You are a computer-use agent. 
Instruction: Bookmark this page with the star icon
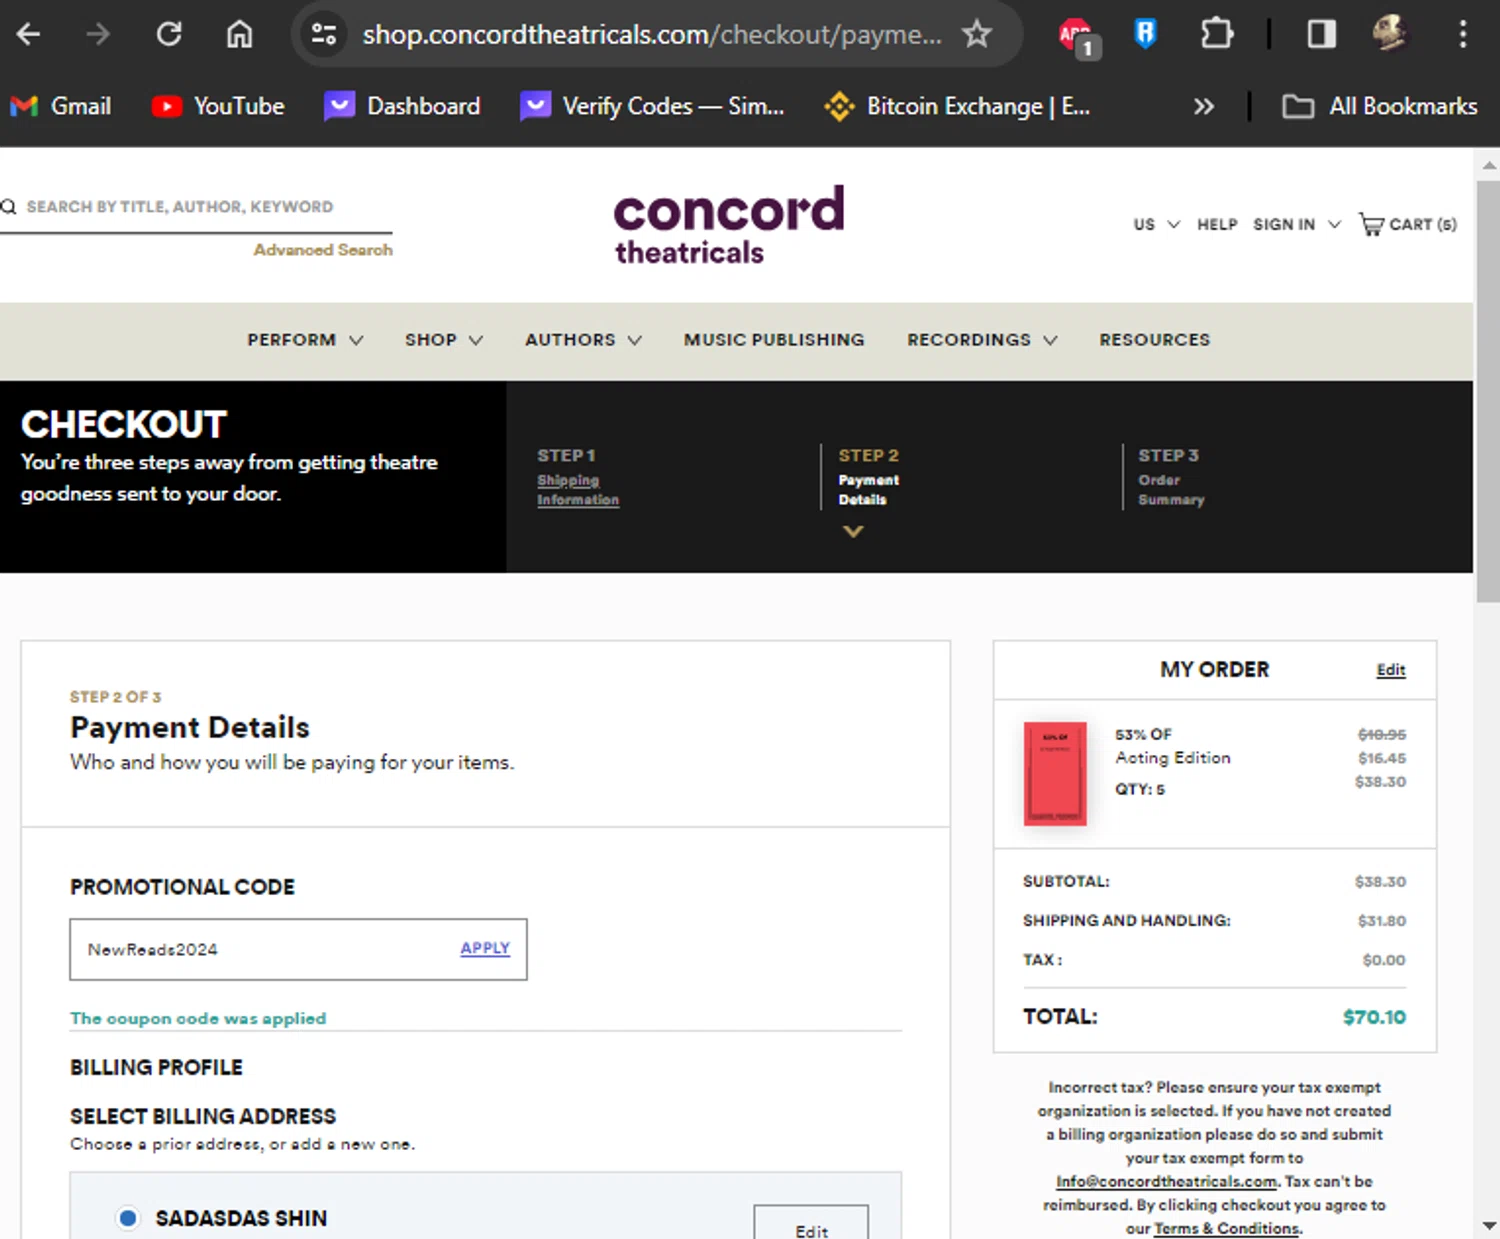977,35
